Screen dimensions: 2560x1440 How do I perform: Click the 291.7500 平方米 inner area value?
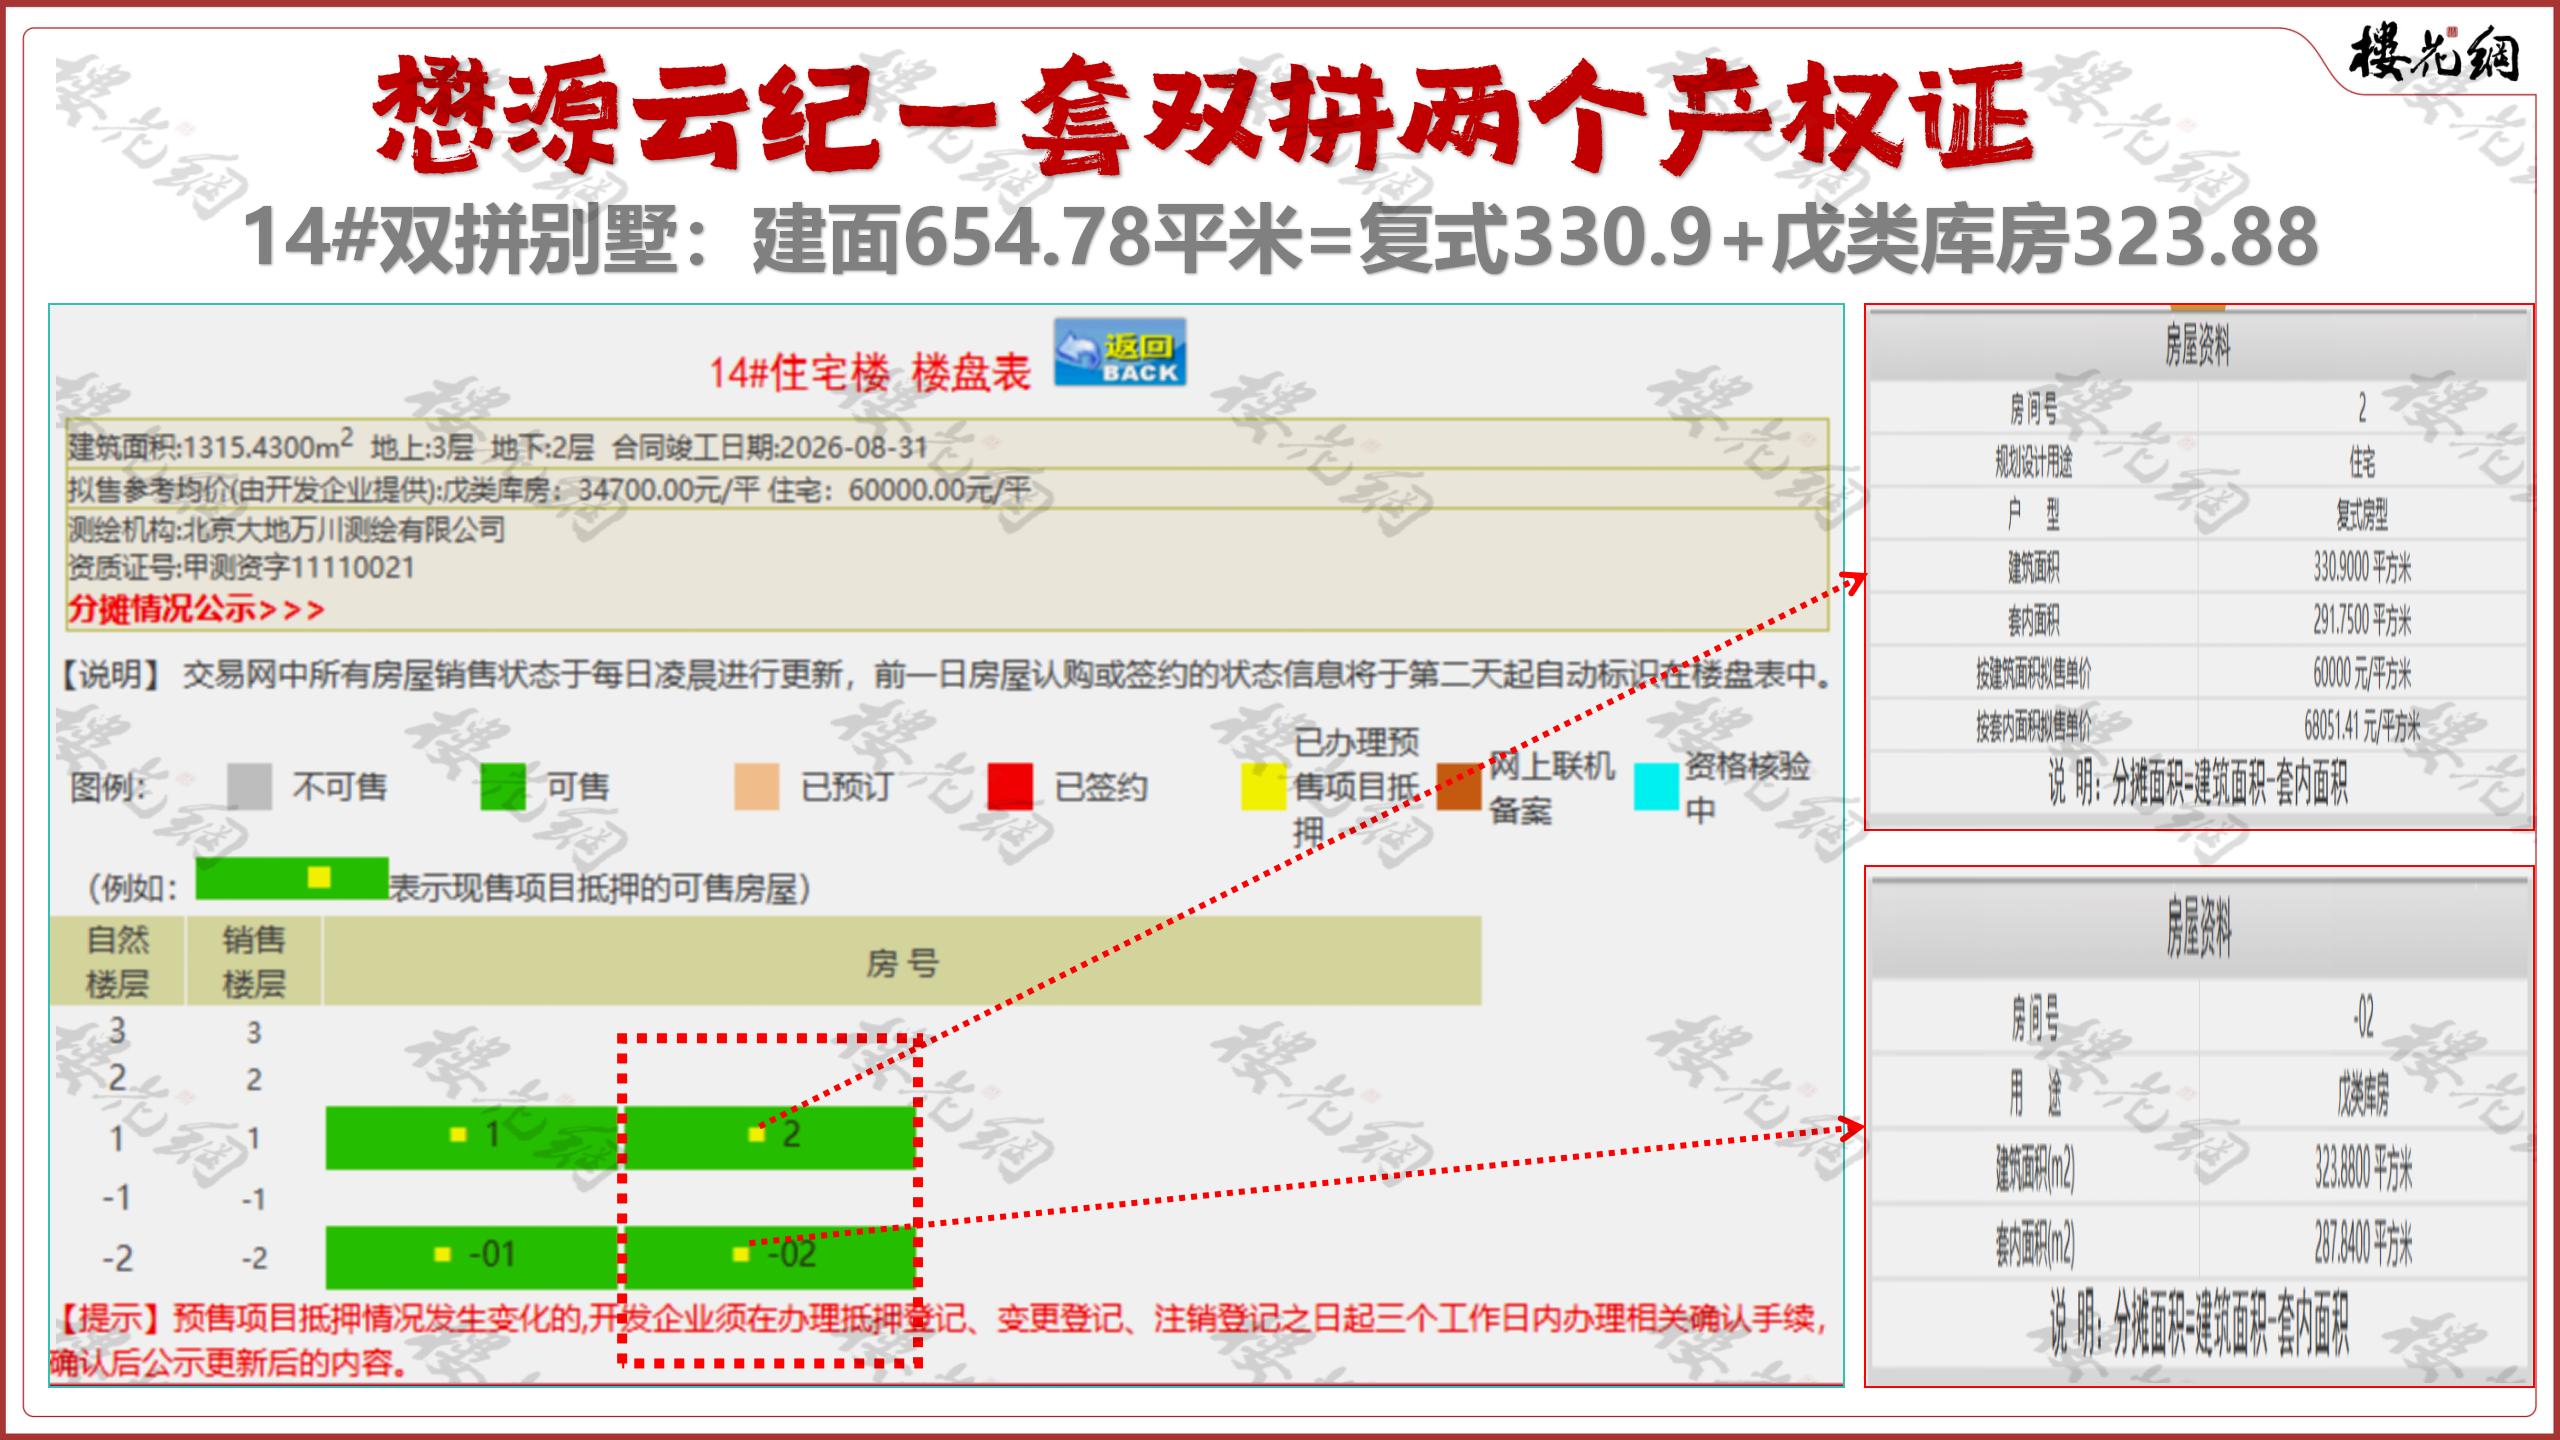2362,621
